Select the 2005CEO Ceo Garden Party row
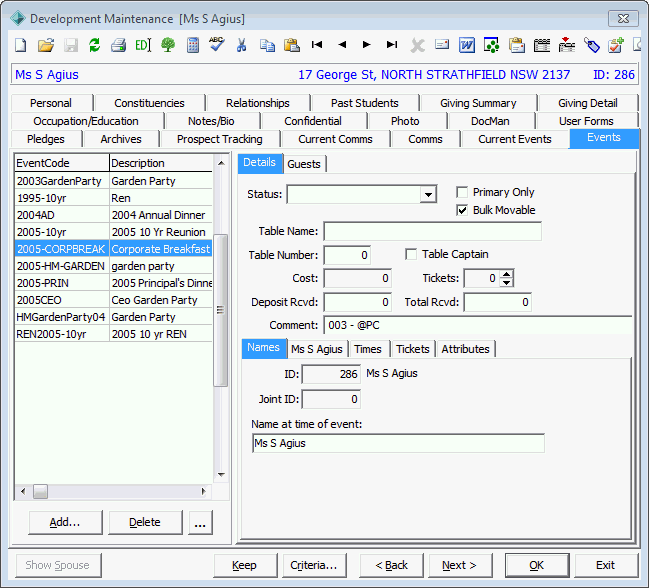Screen dimensions: 649x588 click(113, 300)
